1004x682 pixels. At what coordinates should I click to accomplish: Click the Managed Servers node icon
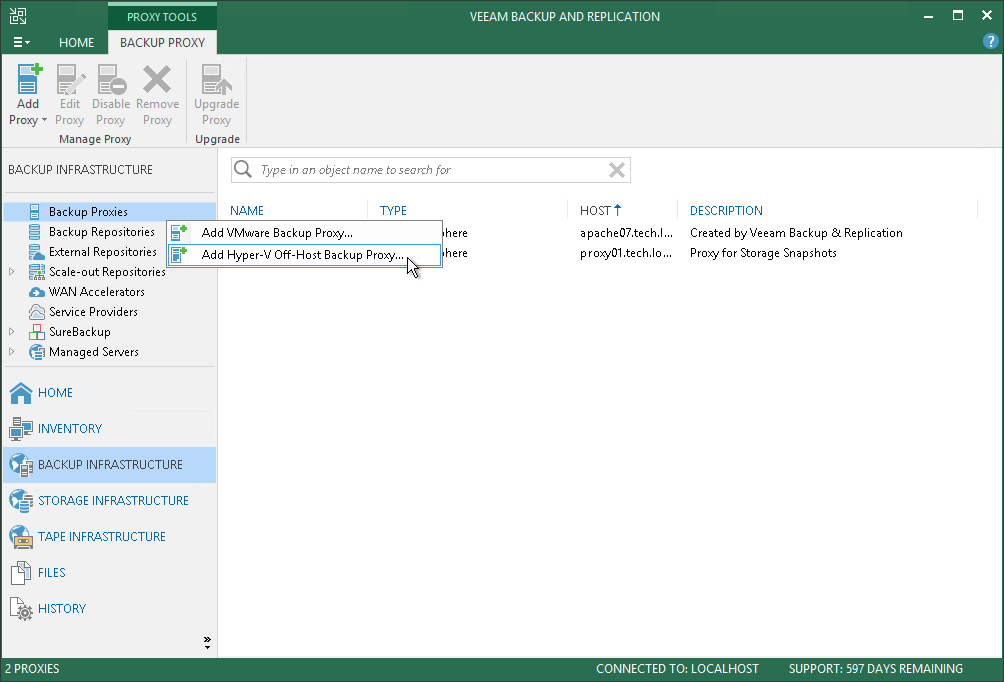click(36, 352)
